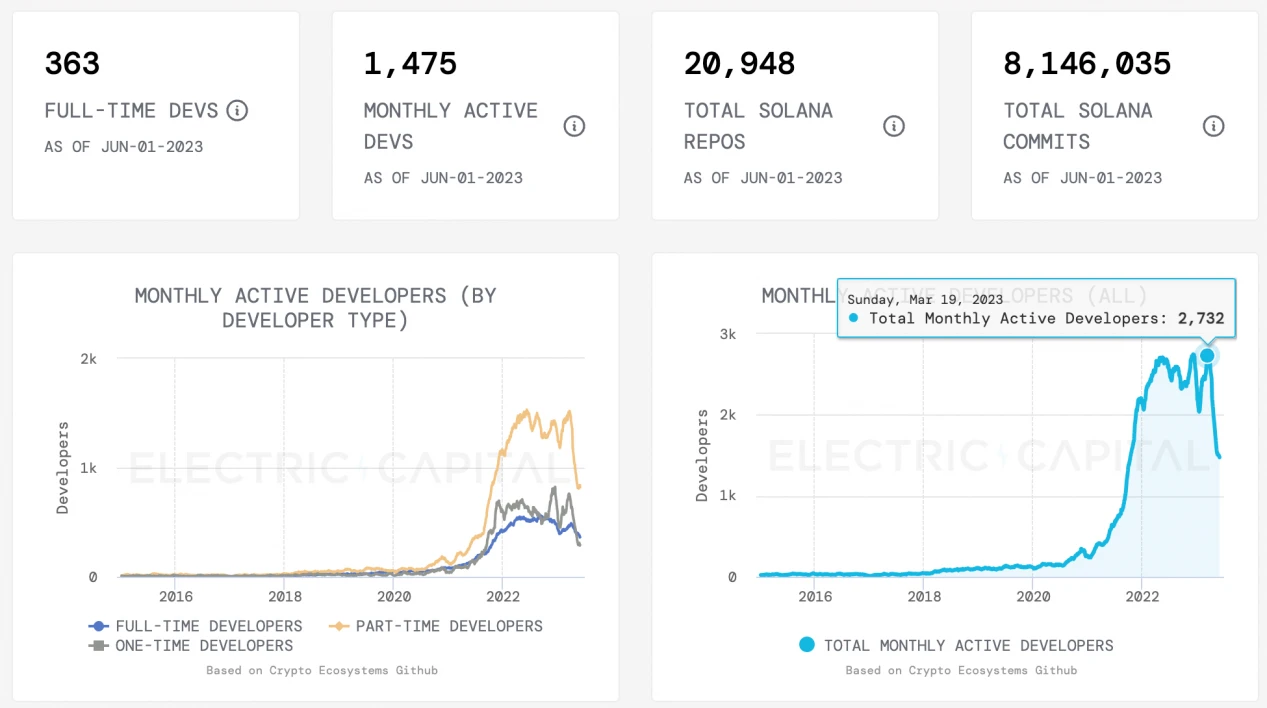The image size is (1267, 708).
Task: Click info icon beside Total Solana Repos
Action: [x=894, y=126]
